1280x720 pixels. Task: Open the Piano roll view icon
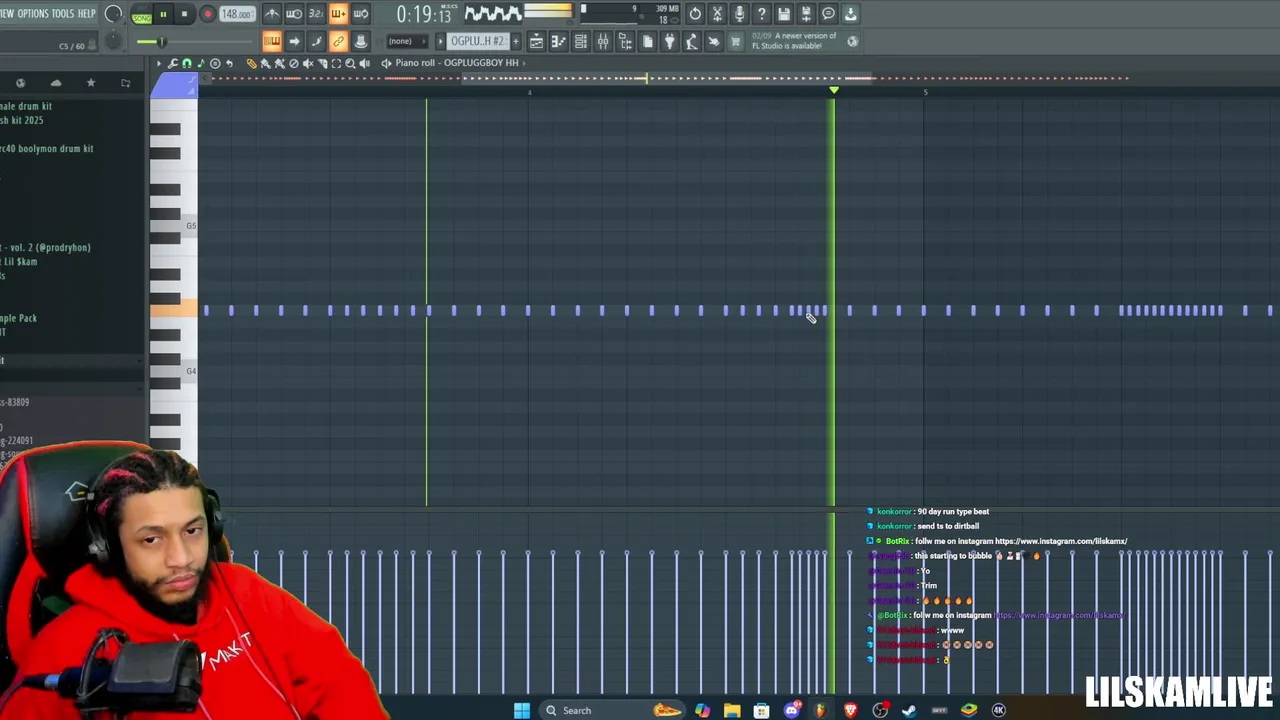[559, 41]
